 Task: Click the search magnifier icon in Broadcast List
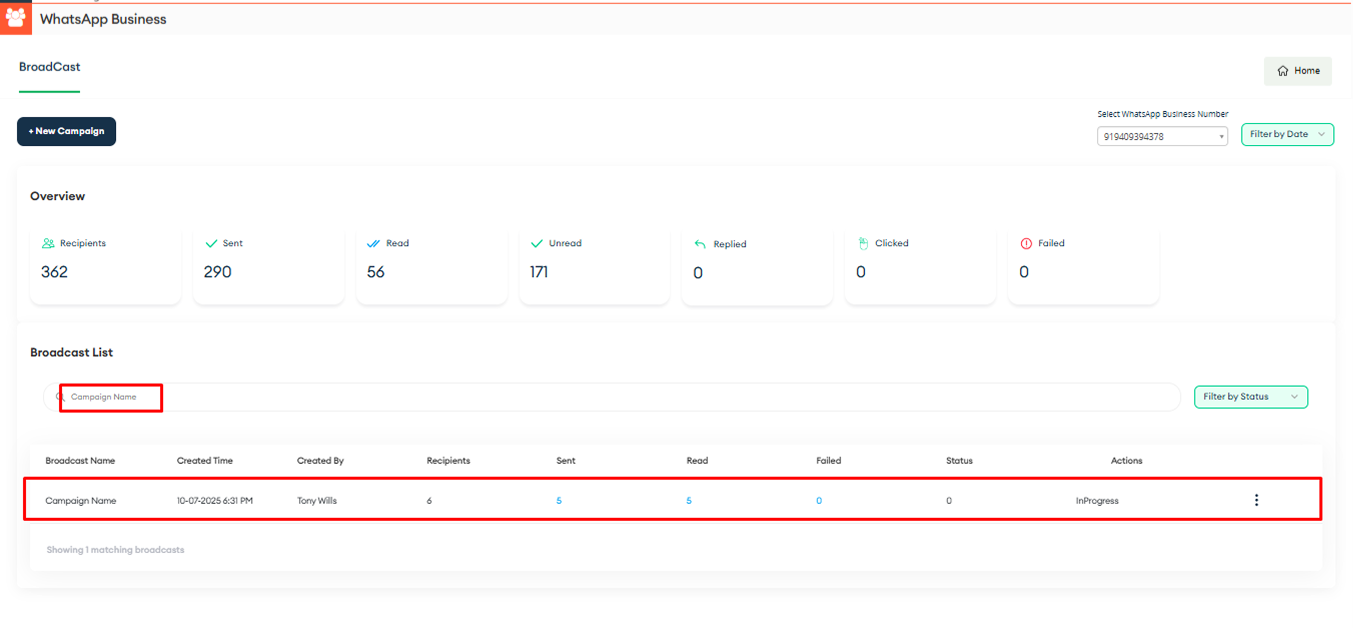(60, 397)
